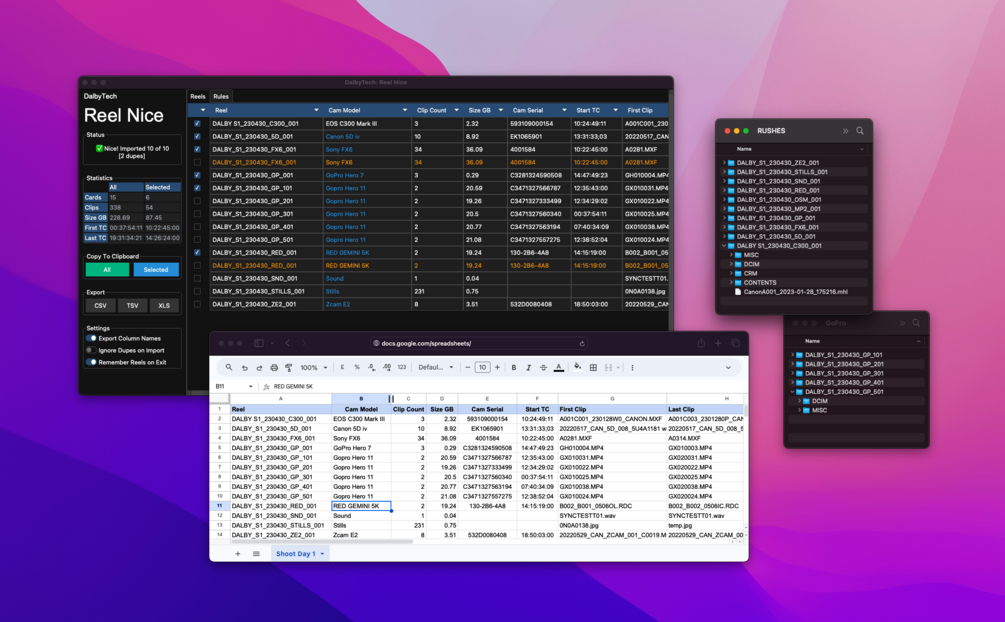
Task: Open a new Safari tab with plus
Action: click(718, 343)
